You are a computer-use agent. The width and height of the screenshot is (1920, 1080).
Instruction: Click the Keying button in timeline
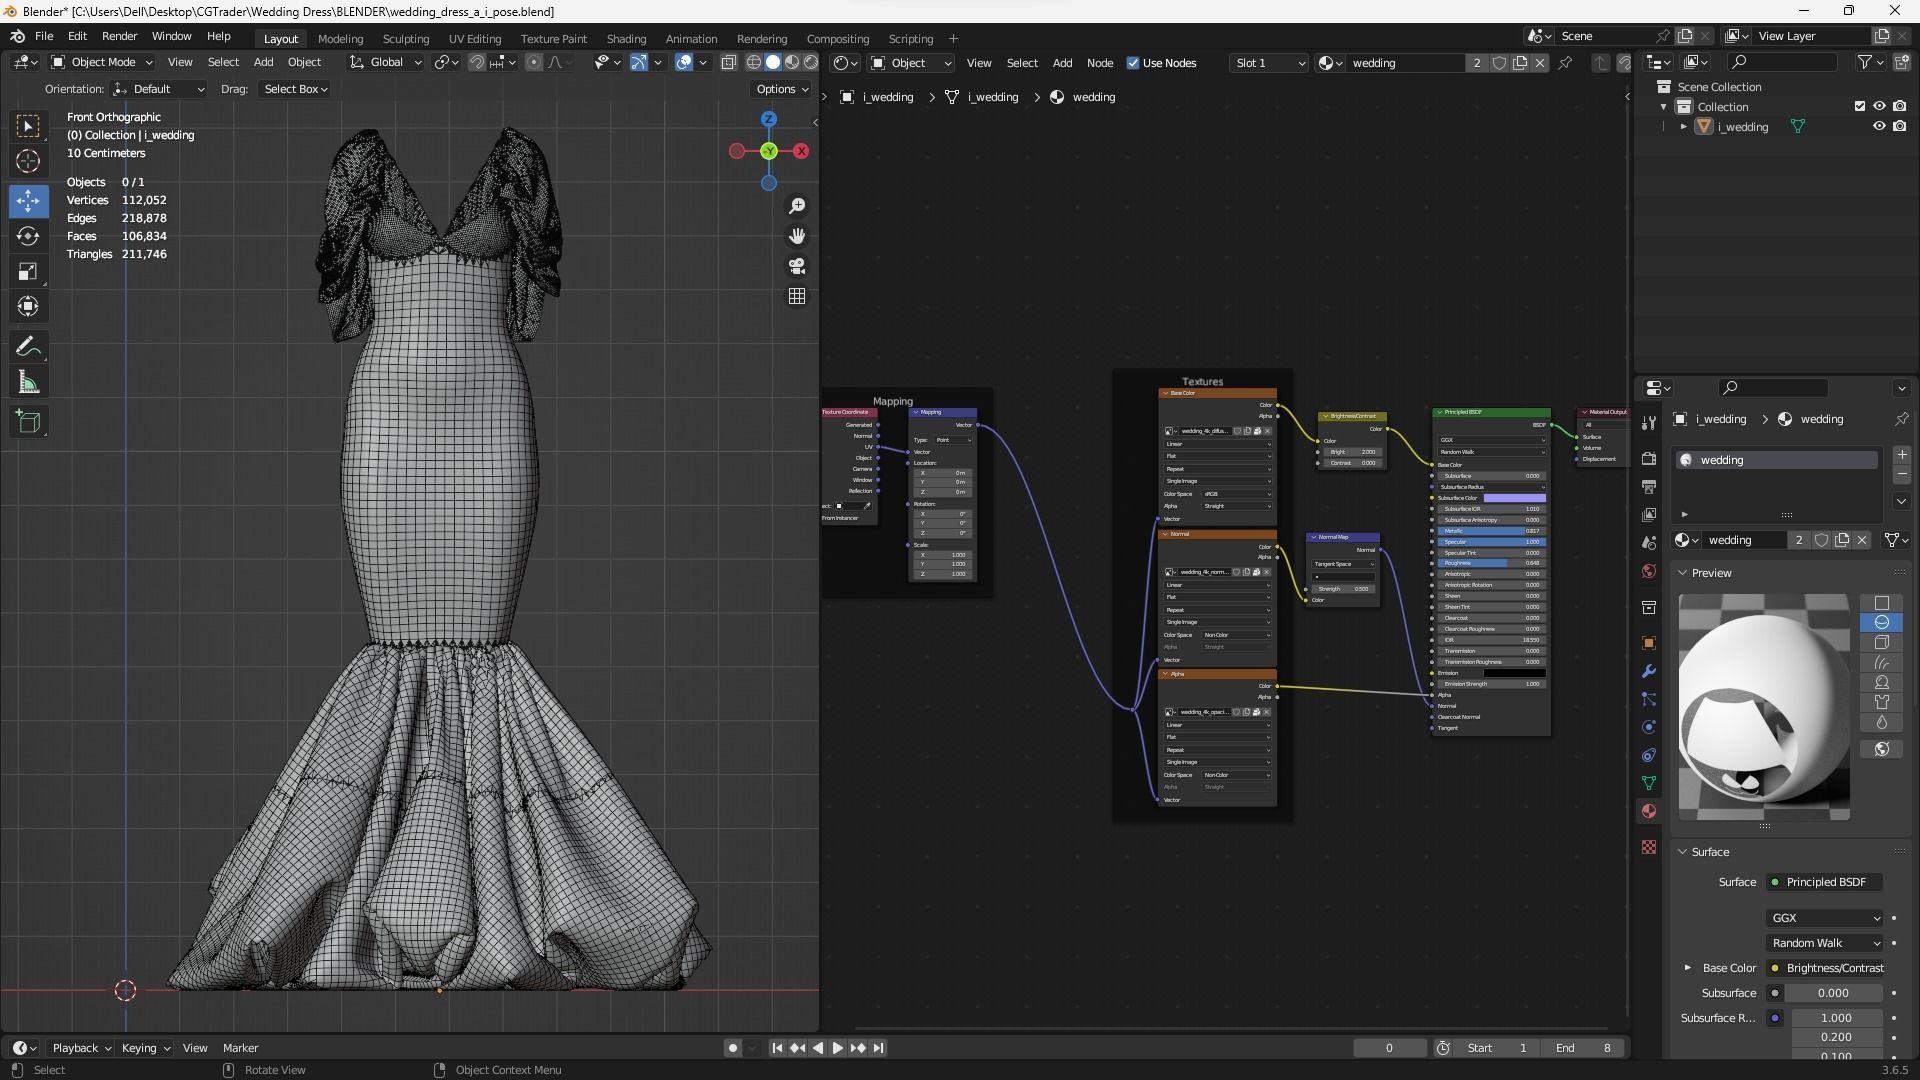[x=145, y=1048]
